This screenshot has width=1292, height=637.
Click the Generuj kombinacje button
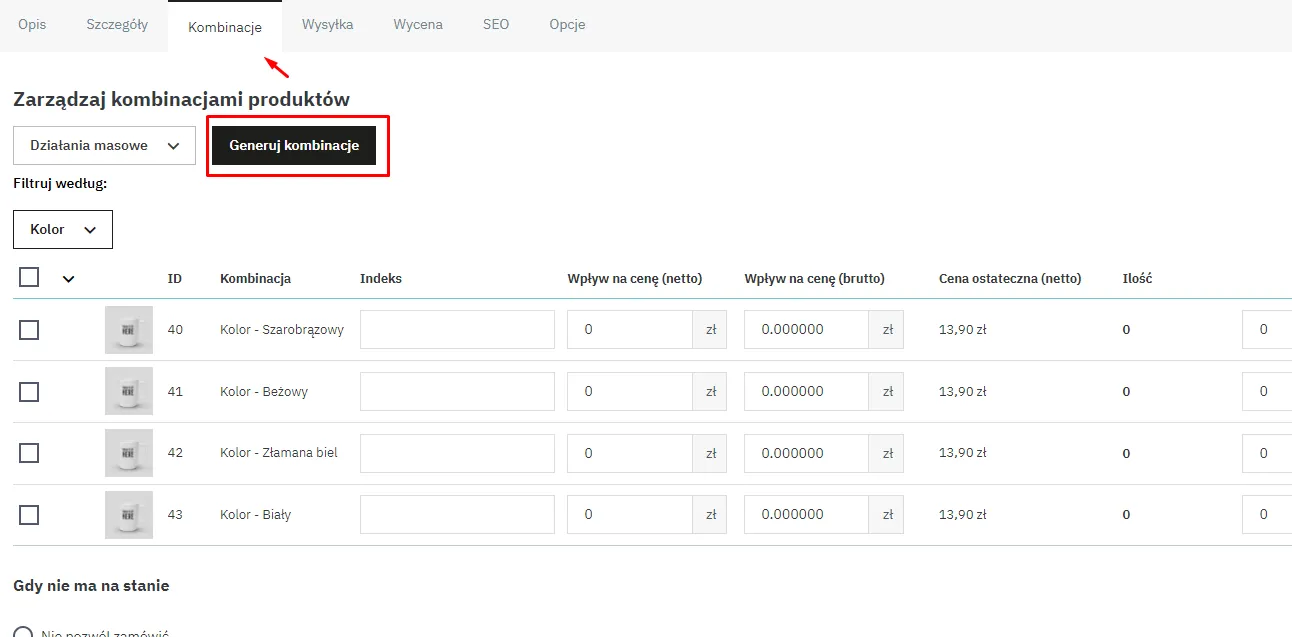click(x=294, y=146)
